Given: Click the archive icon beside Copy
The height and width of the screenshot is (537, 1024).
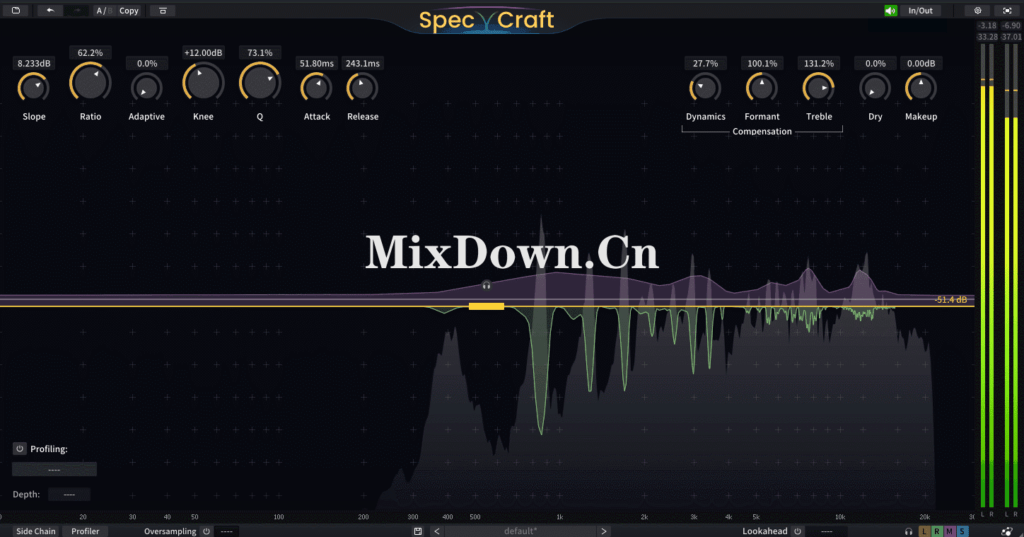Looking at the screenshot, I should coord(163,10).
